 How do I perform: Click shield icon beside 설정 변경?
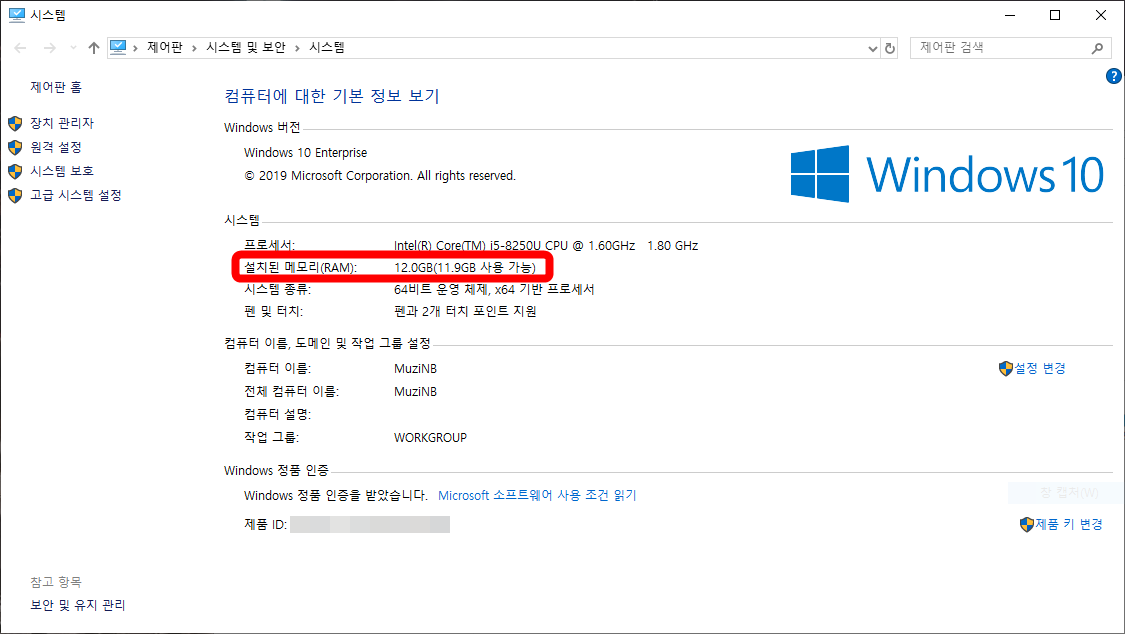coord(1006,369)
